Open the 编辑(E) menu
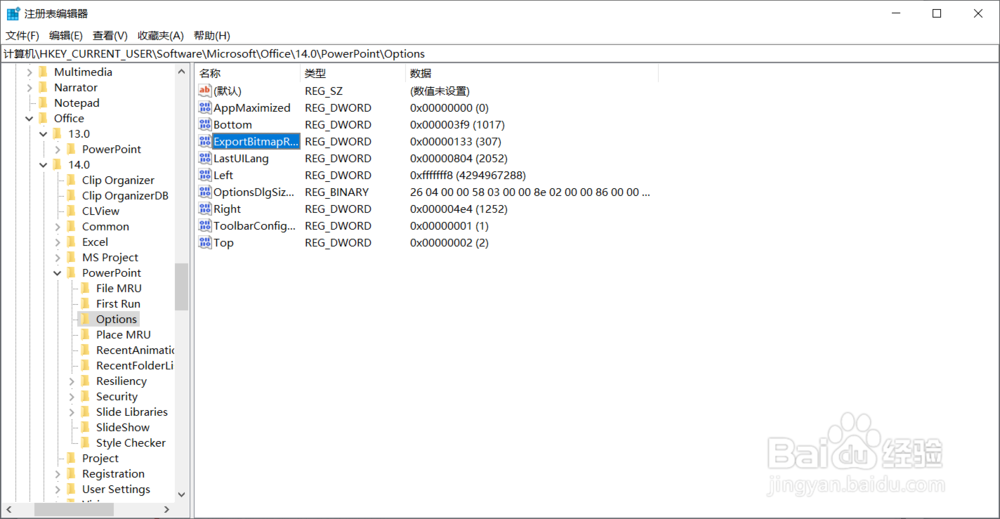The height and width of the screenshot is (519, 1000). (66, 36)
